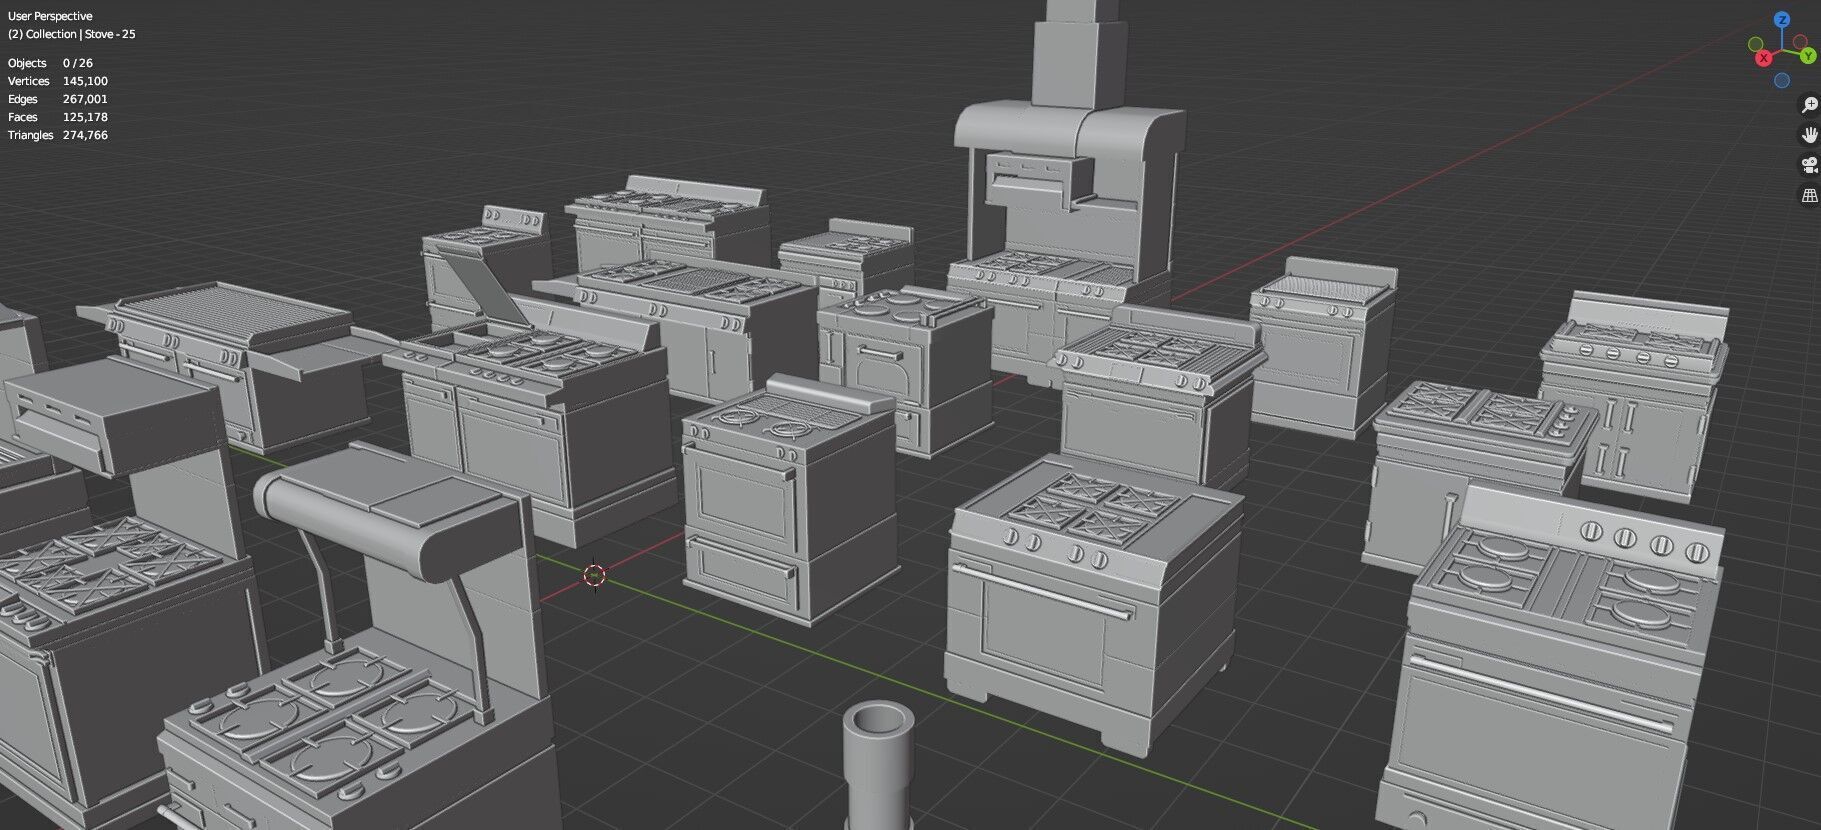Click the zoom magnifier viewport icon
This screenshot has height=830, width=1821.
click(x=1809, y=105)
